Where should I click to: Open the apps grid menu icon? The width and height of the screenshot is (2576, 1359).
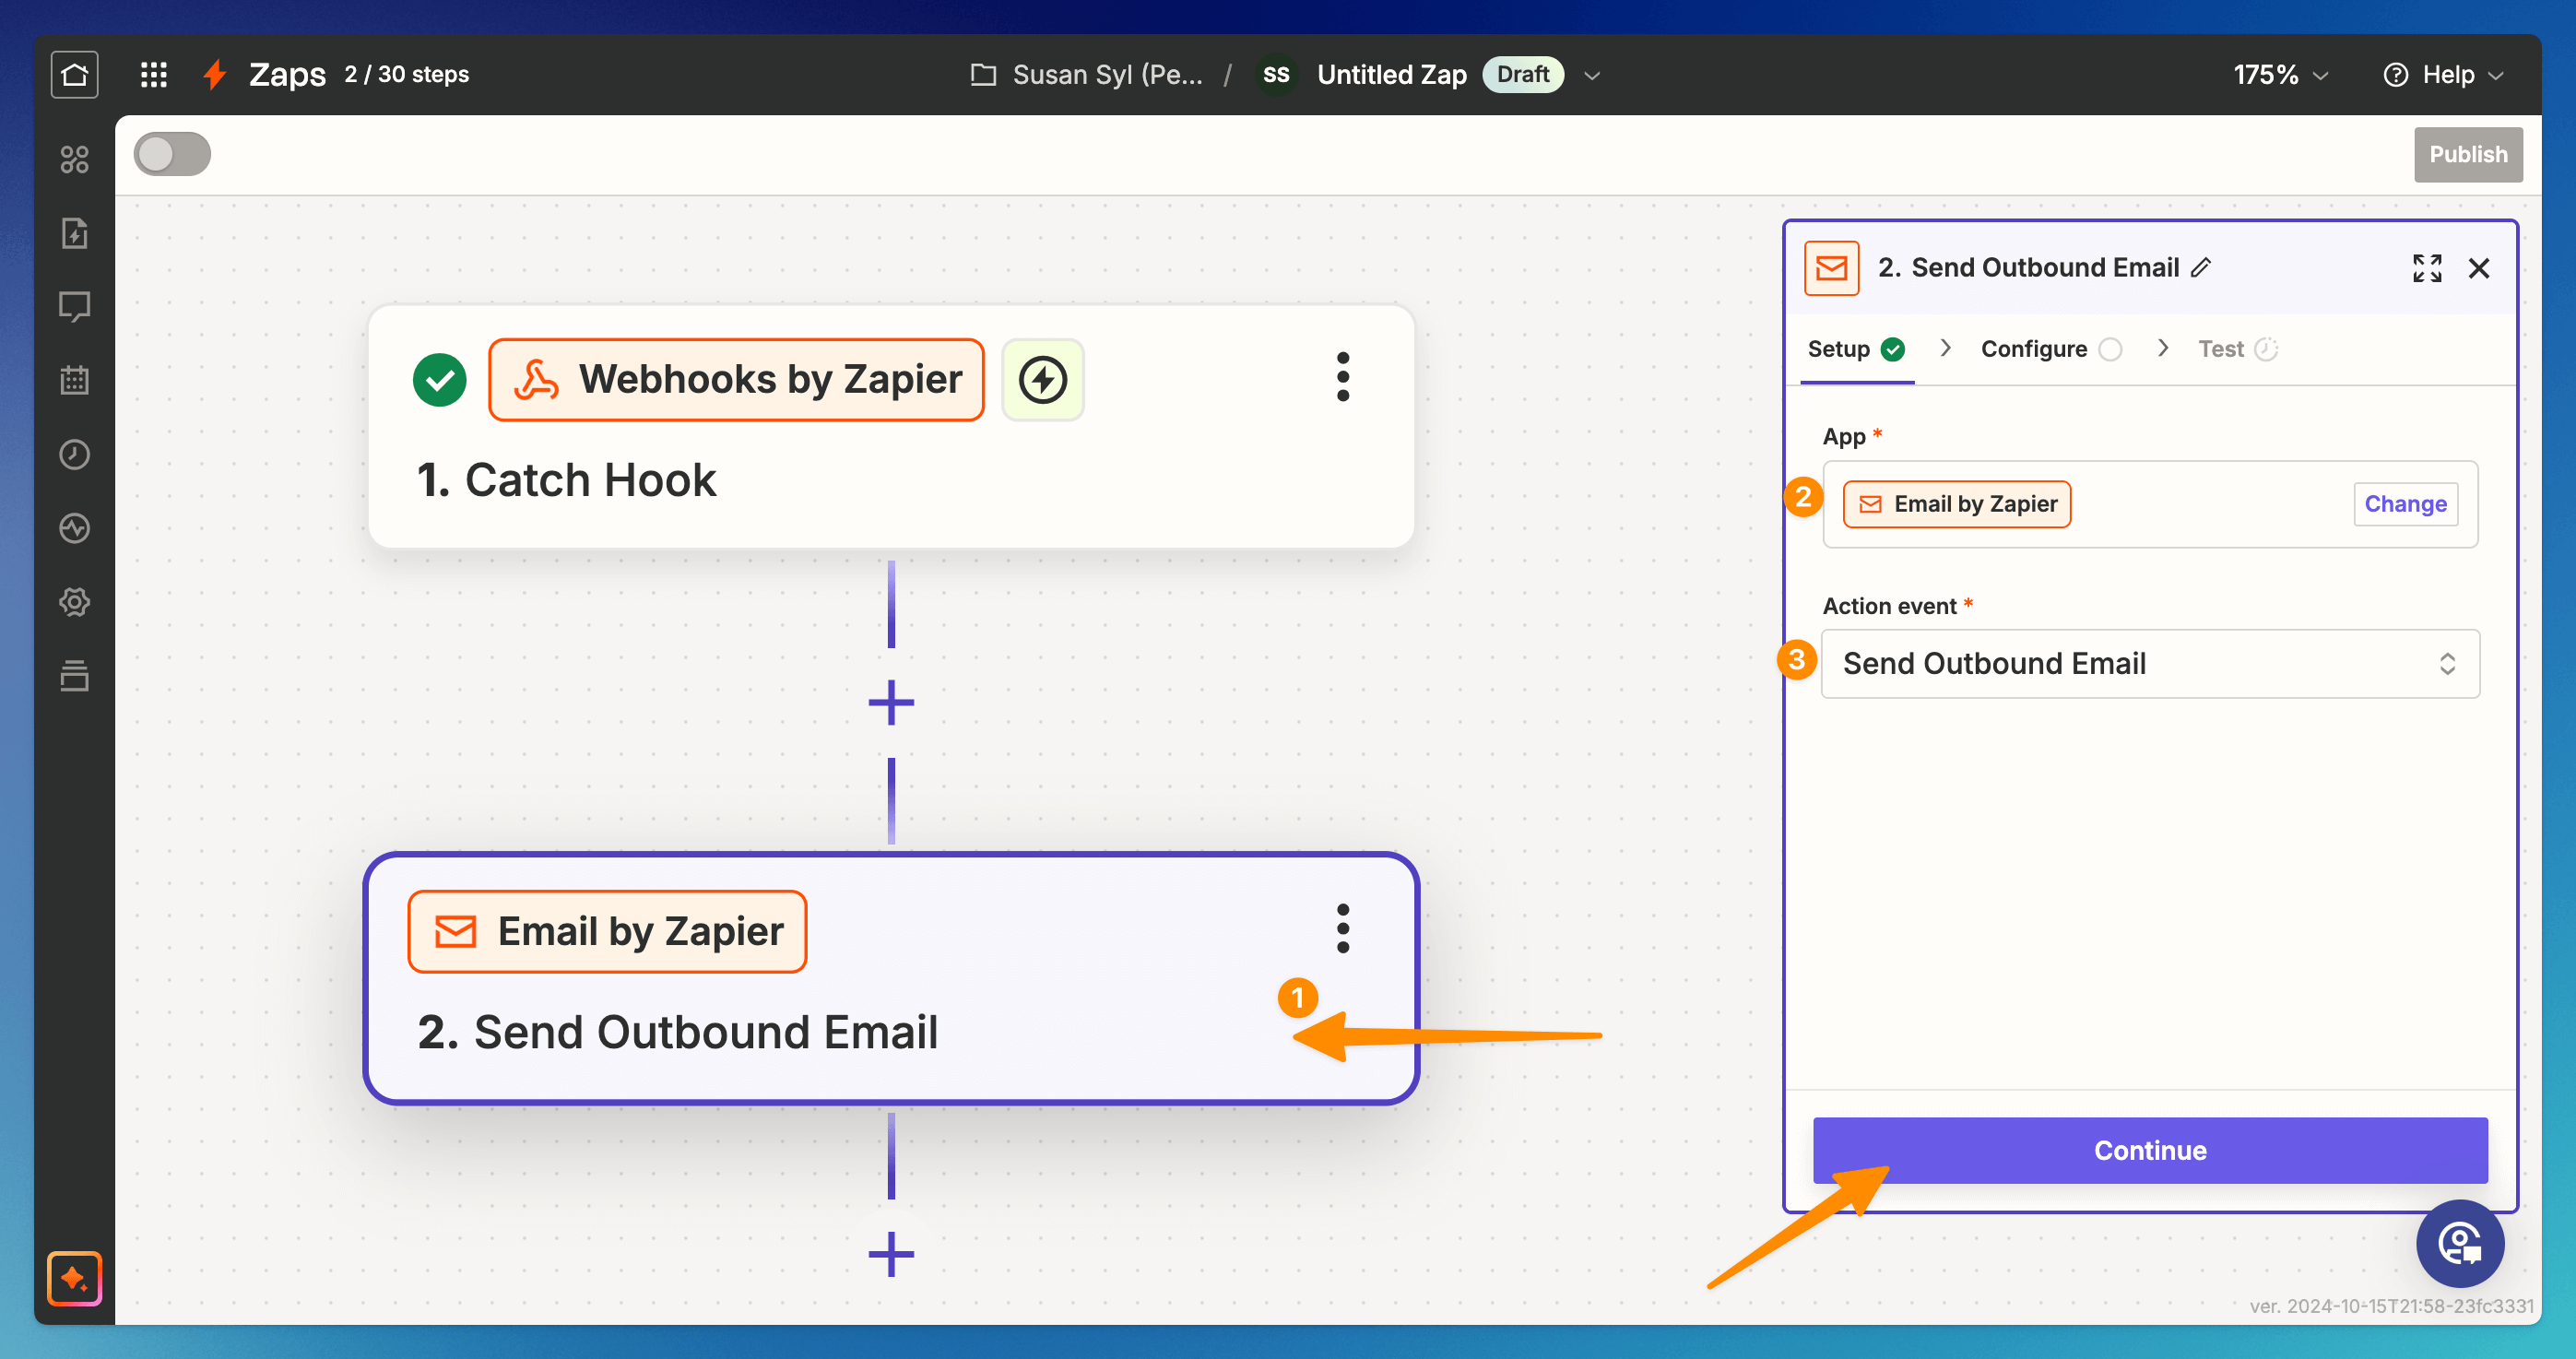click(153, 75)
